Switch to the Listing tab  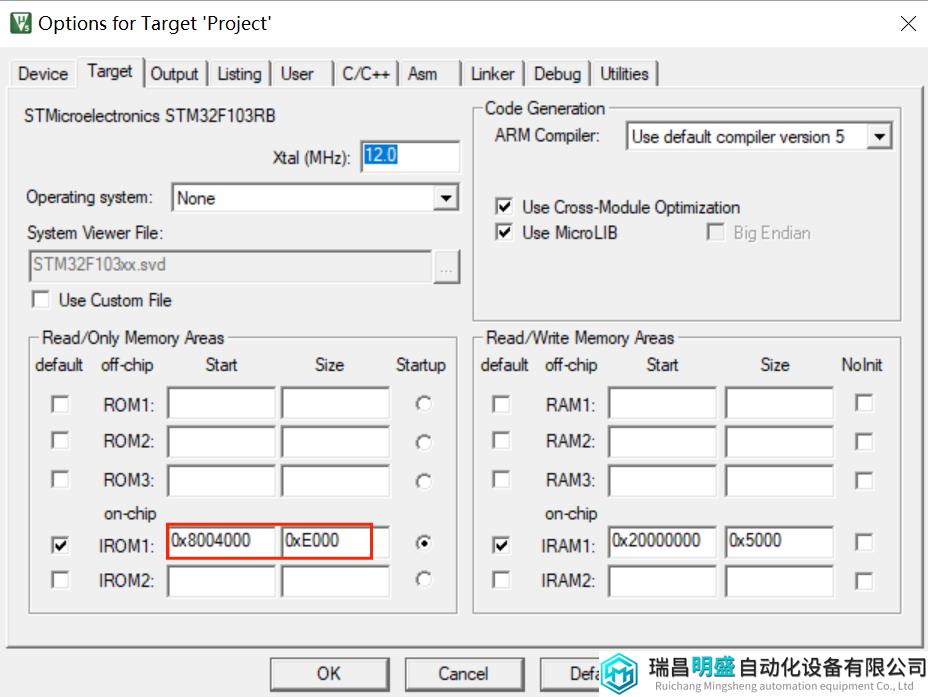(239, 74)
